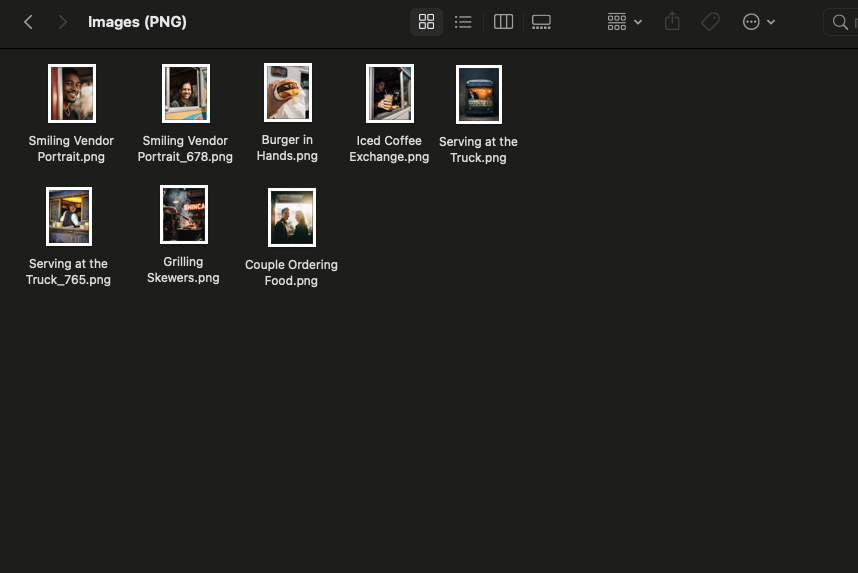This screenshot has width=858, height=573.
Task: Open the group-by options dropdown
Action: point(624,22)
